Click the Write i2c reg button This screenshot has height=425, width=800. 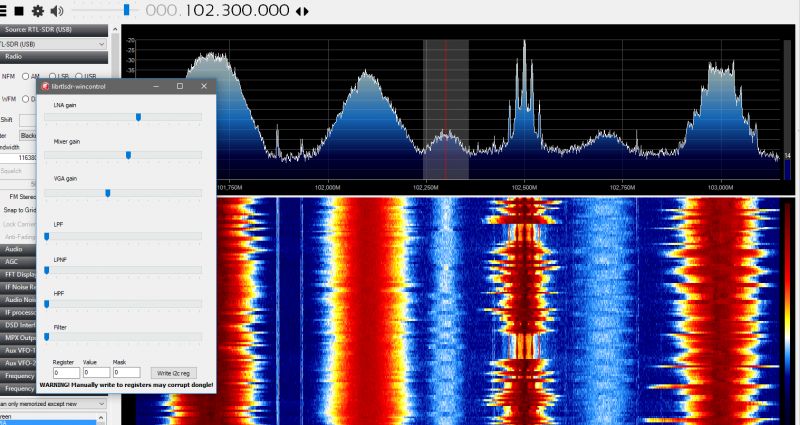173,373
